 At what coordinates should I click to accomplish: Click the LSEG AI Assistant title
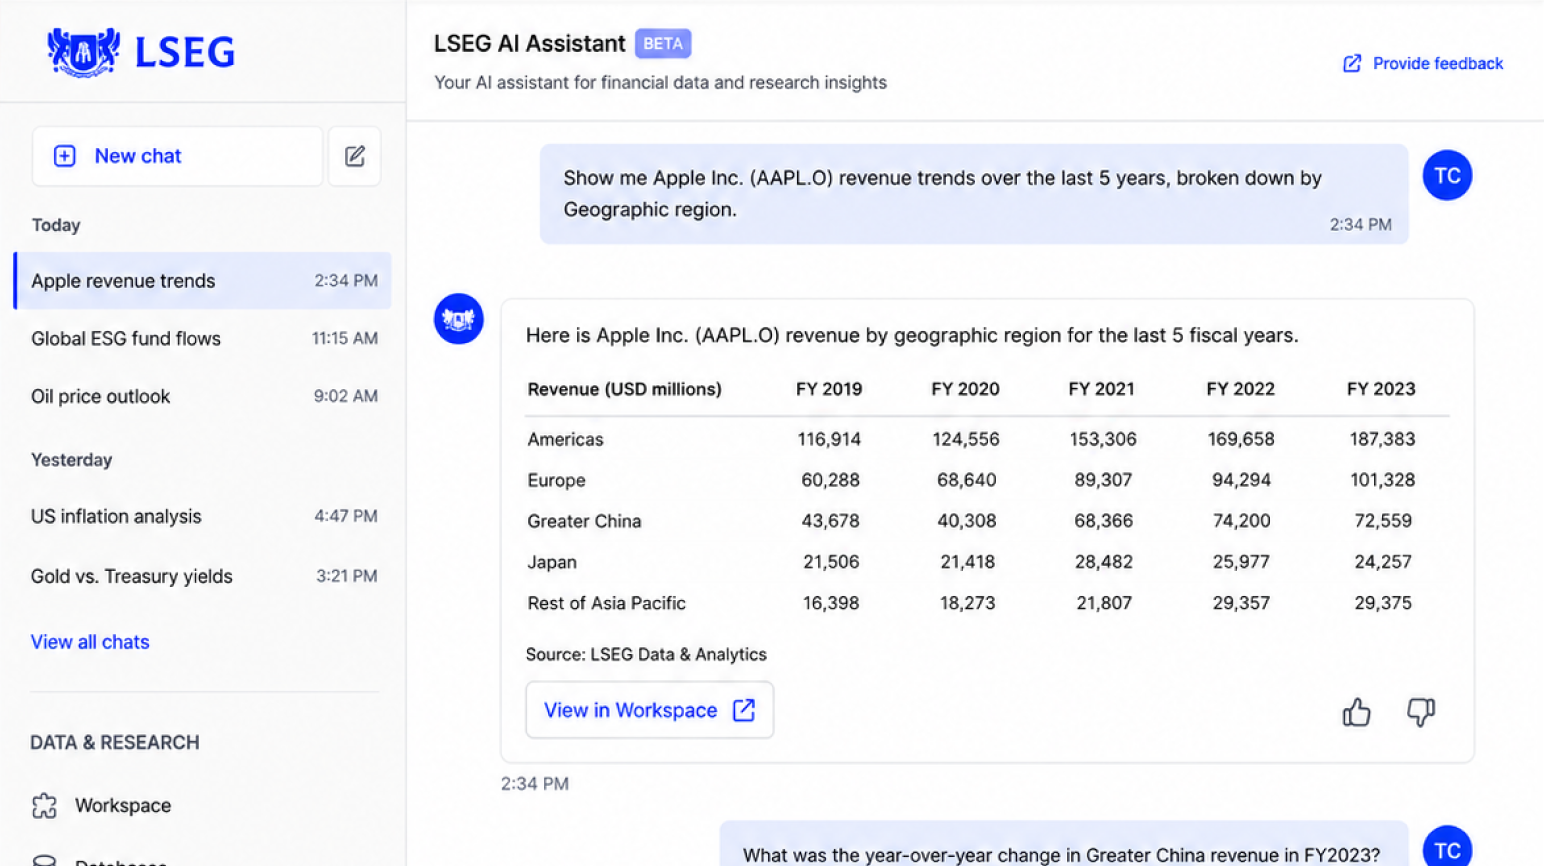click(x=530, y=44)
